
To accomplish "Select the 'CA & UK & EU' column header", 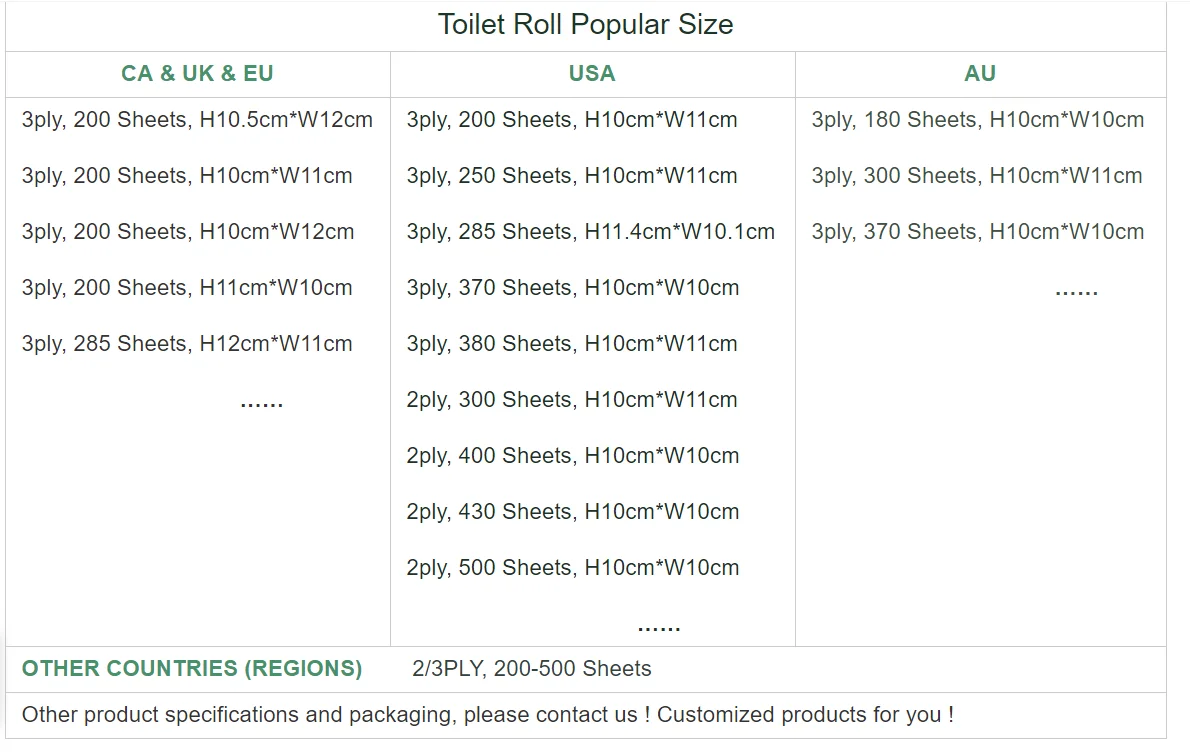I will point(197,74).
